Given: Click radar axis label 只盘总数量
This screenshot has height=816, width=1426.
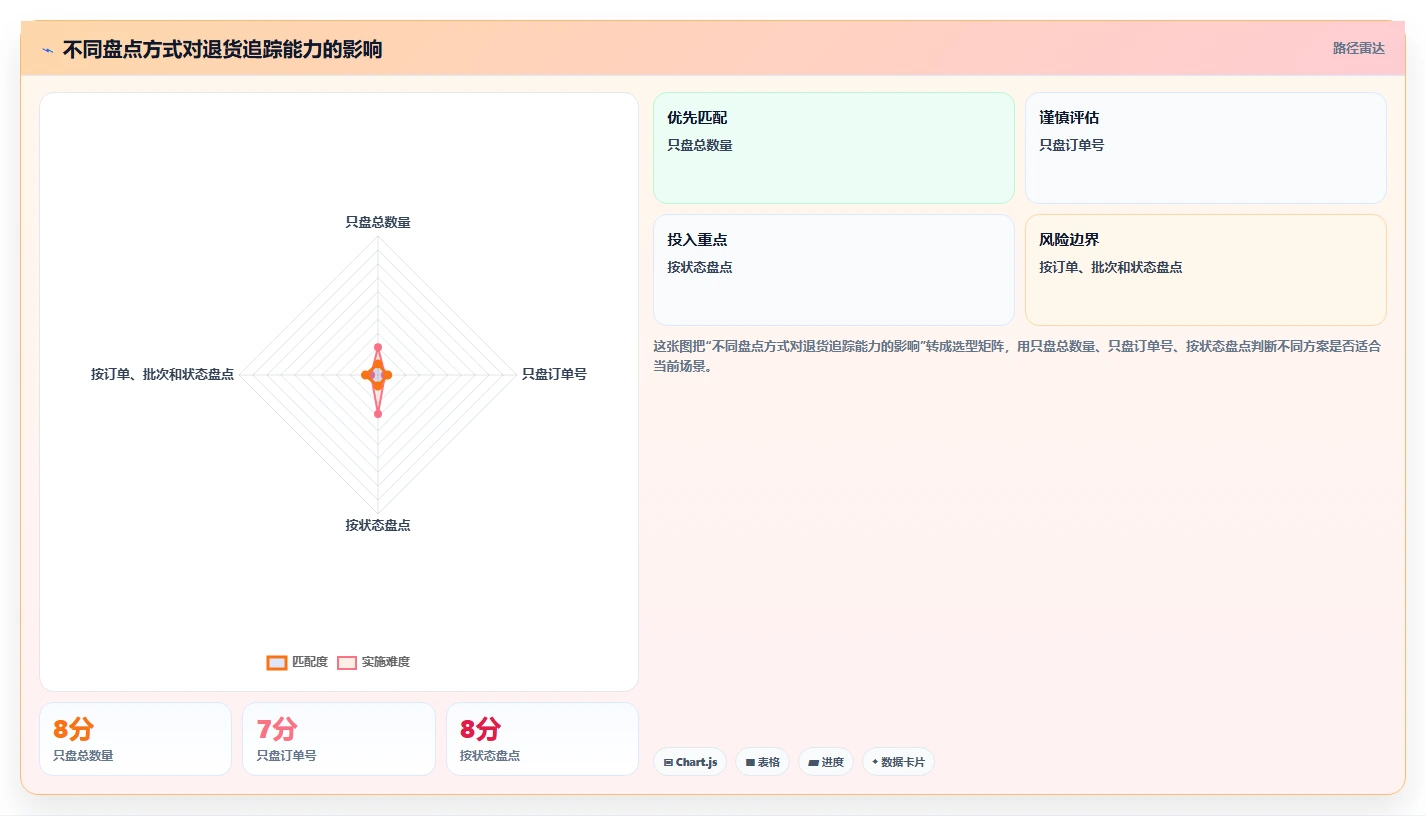Looking at the screenshot, I should click(378, 222).
